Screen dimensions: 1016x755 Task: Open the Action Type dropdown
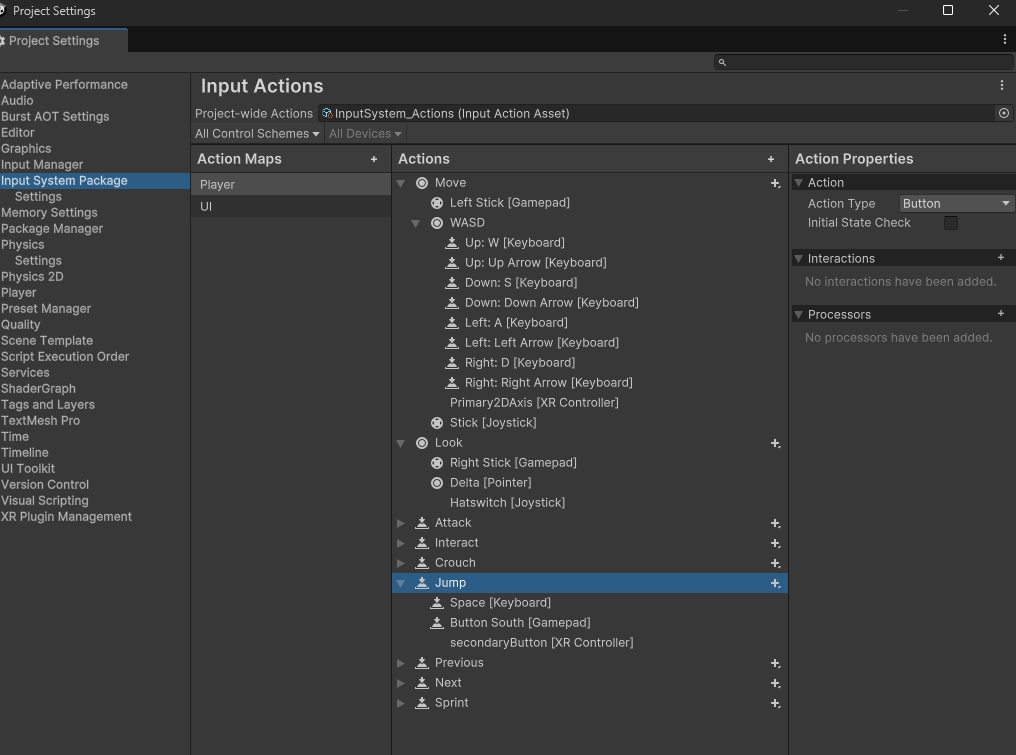957,203
